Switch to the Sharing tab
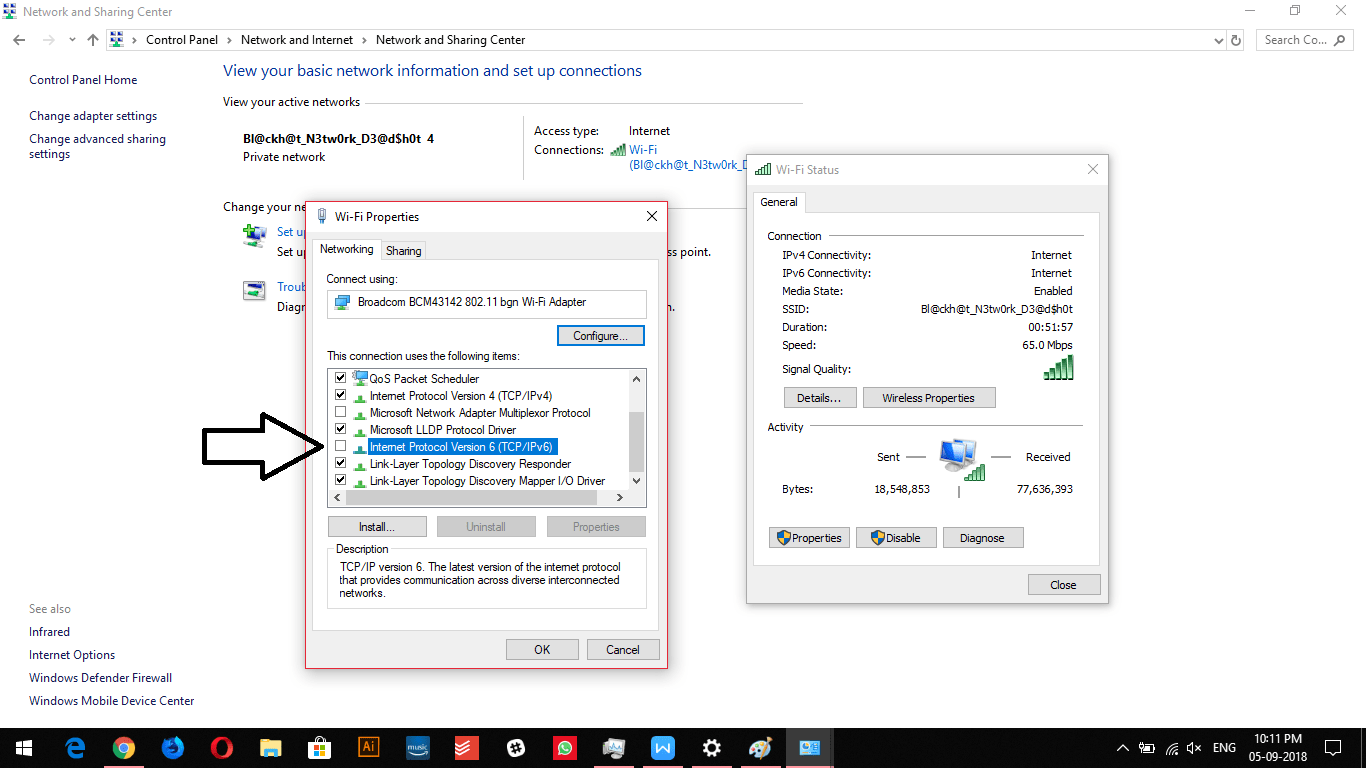 (403, 250)
